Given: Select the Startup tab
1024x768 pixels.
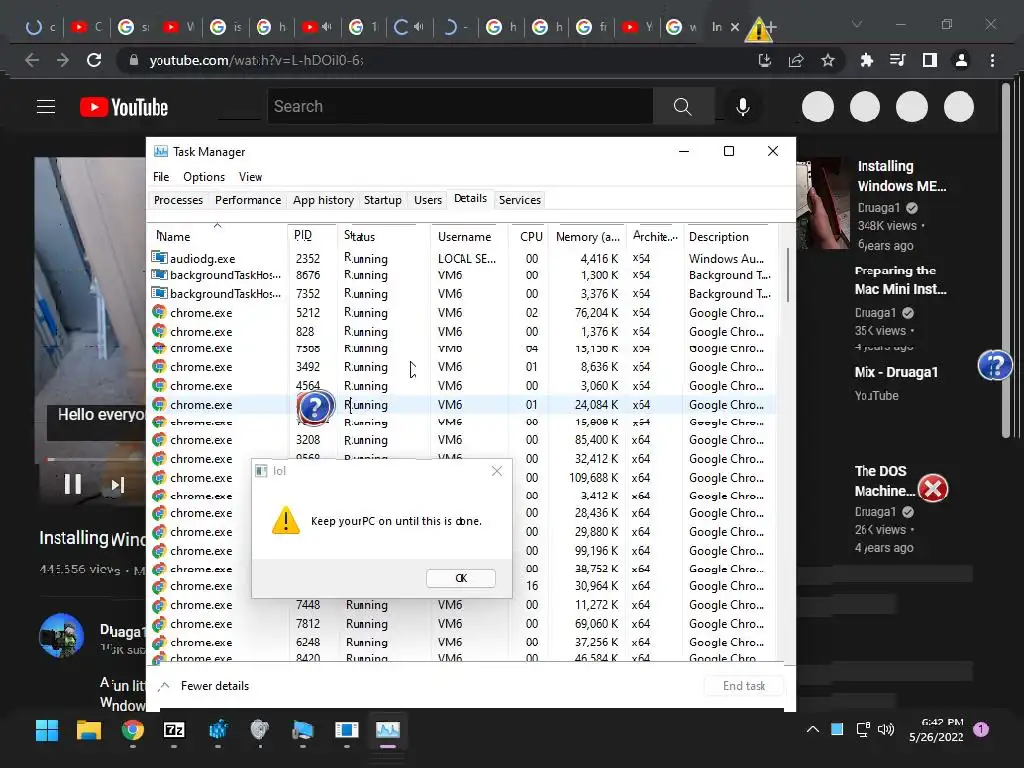Looking at the screenshot, I should coord(383,200).
